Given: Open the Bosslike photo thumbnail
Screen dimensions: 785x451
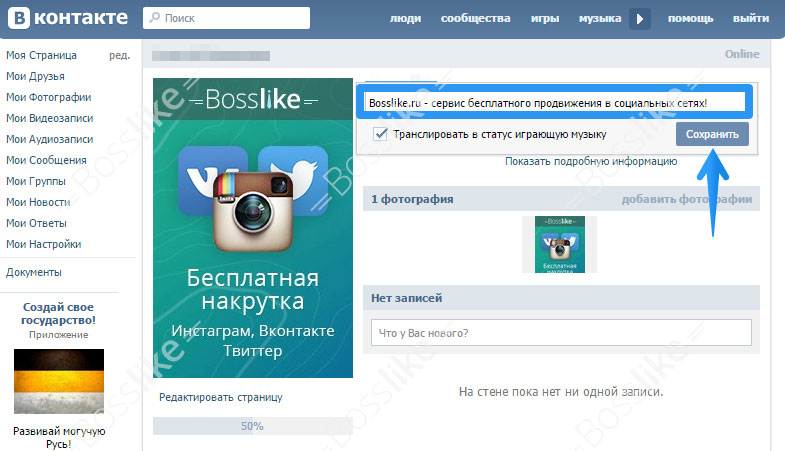Looking at the screenshot, I should pyautogui.click(x=560, y=244).
